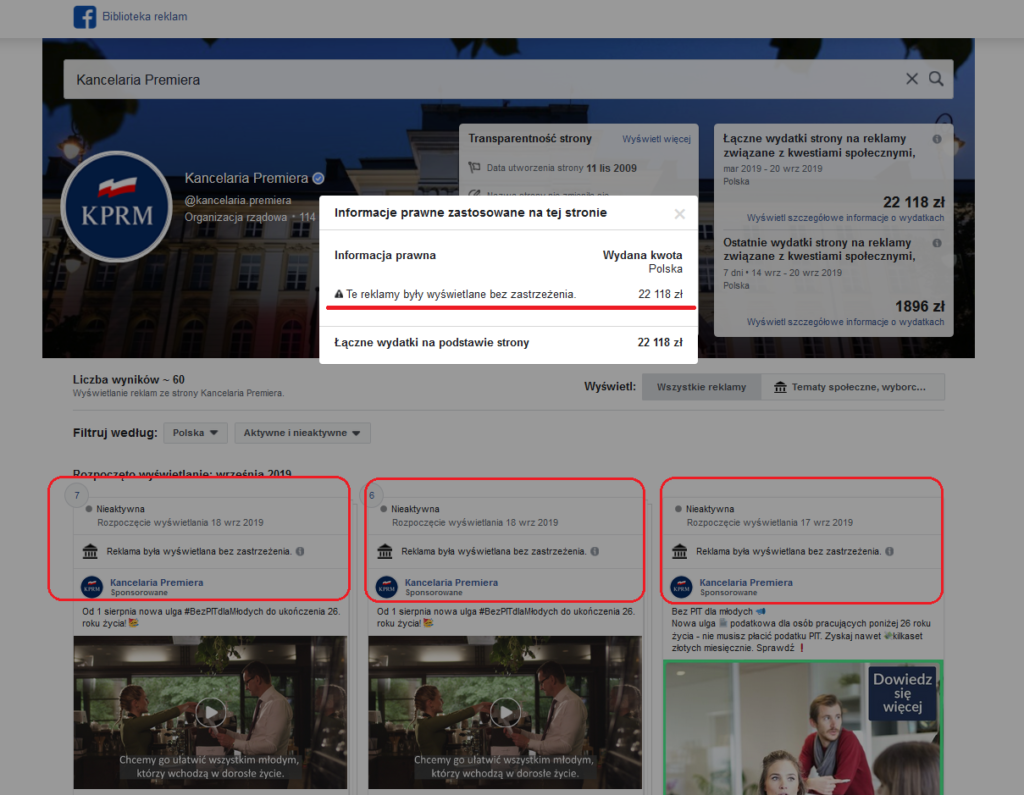Click the institution icon in first ad card
The image size is (1024, 795).
90,551
